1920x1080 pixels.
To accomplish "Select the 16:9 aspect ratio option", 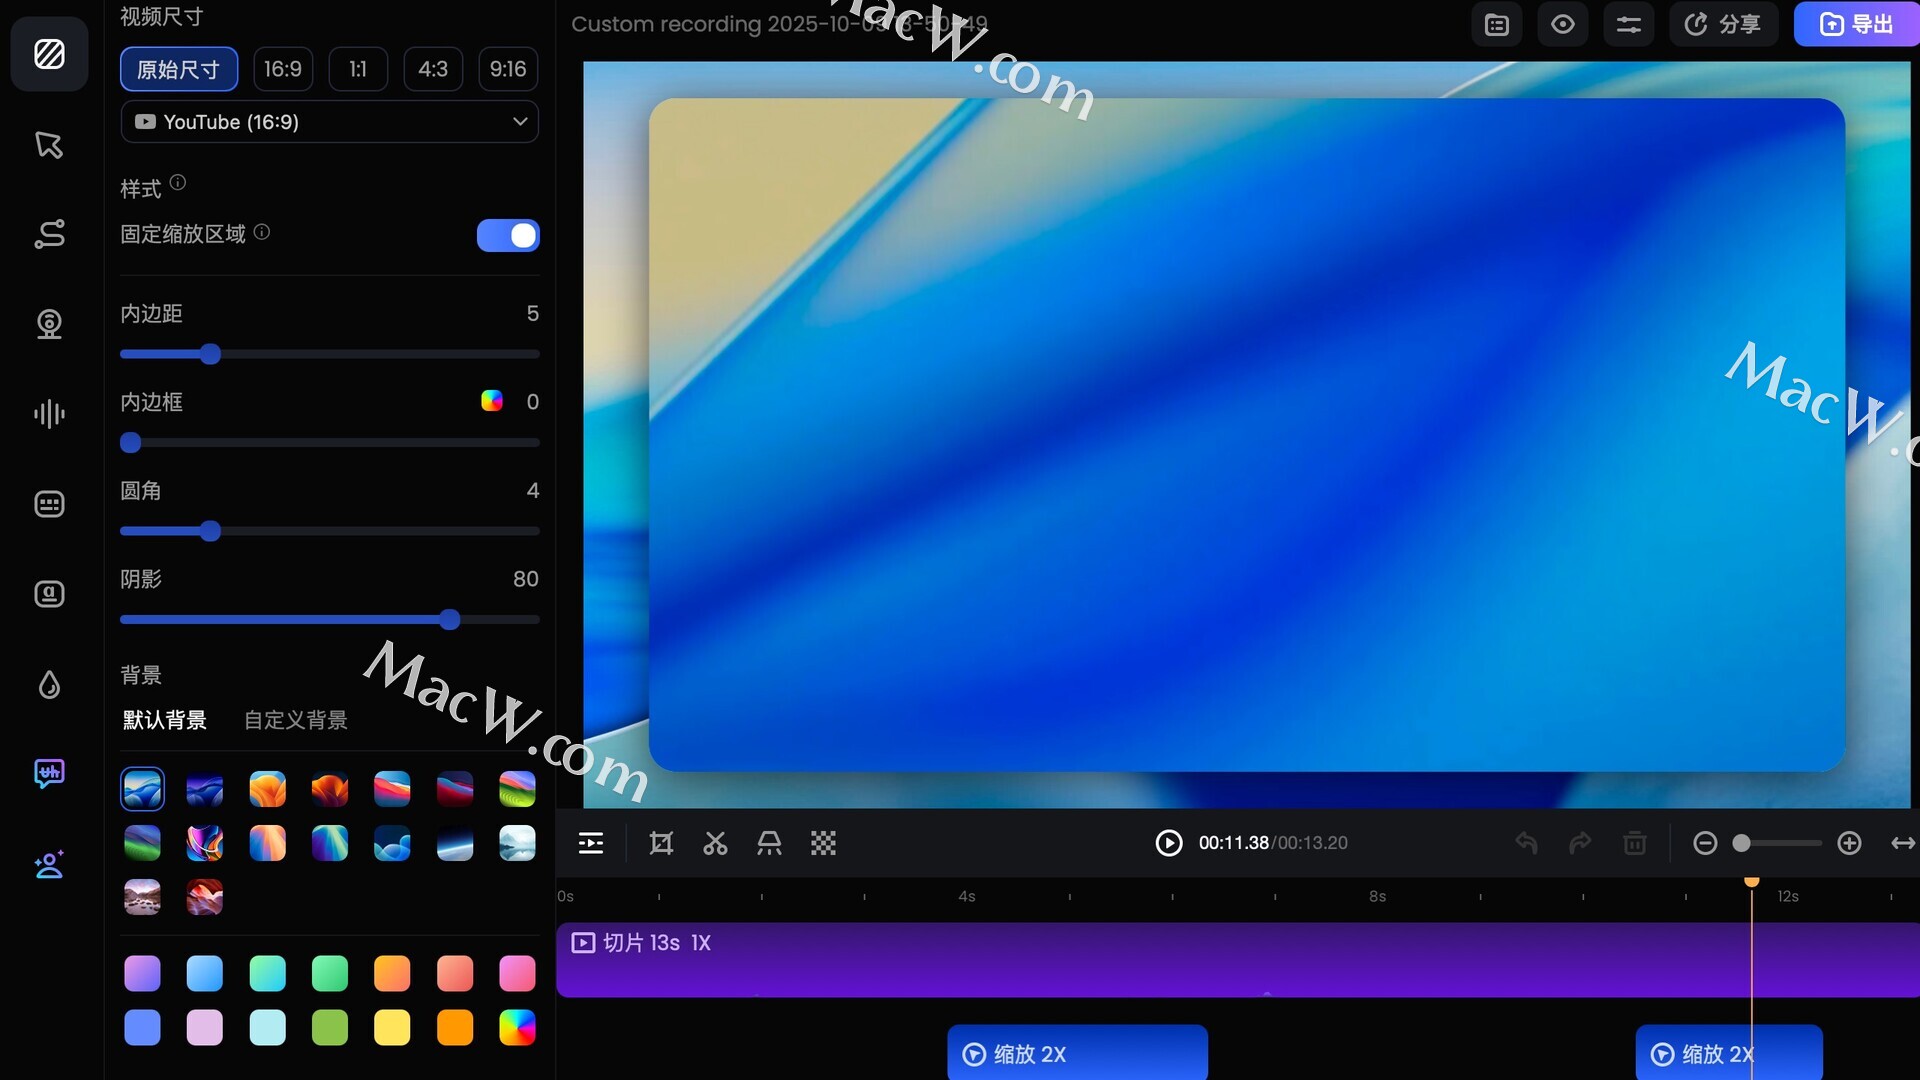I will (283, 69).
